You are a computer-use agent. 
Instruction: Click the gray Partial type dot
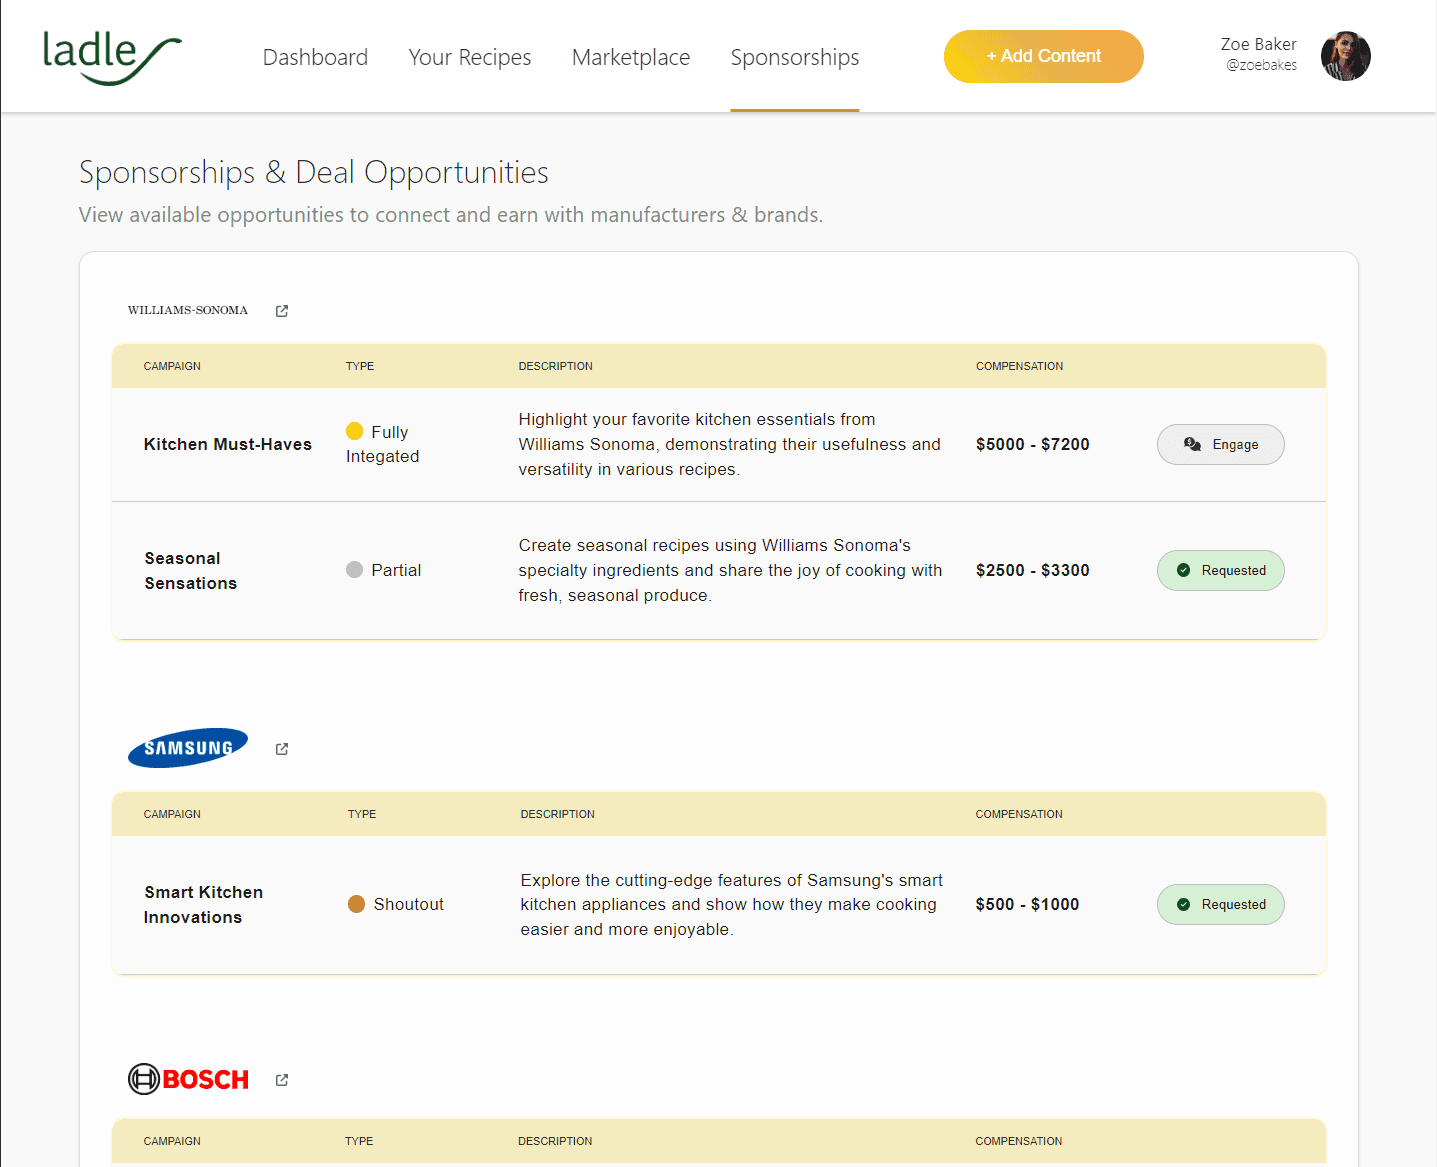[x=354, y=569]
